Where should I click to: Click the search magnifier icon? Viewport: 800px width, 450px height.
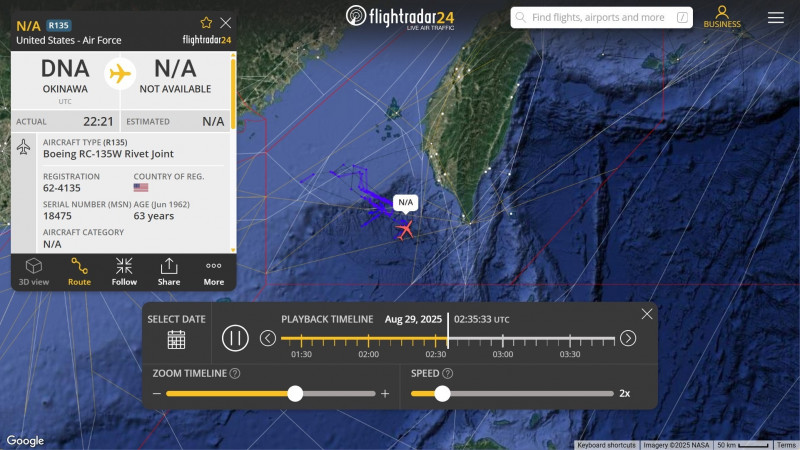pyautogui.click(x=520, y=17)
